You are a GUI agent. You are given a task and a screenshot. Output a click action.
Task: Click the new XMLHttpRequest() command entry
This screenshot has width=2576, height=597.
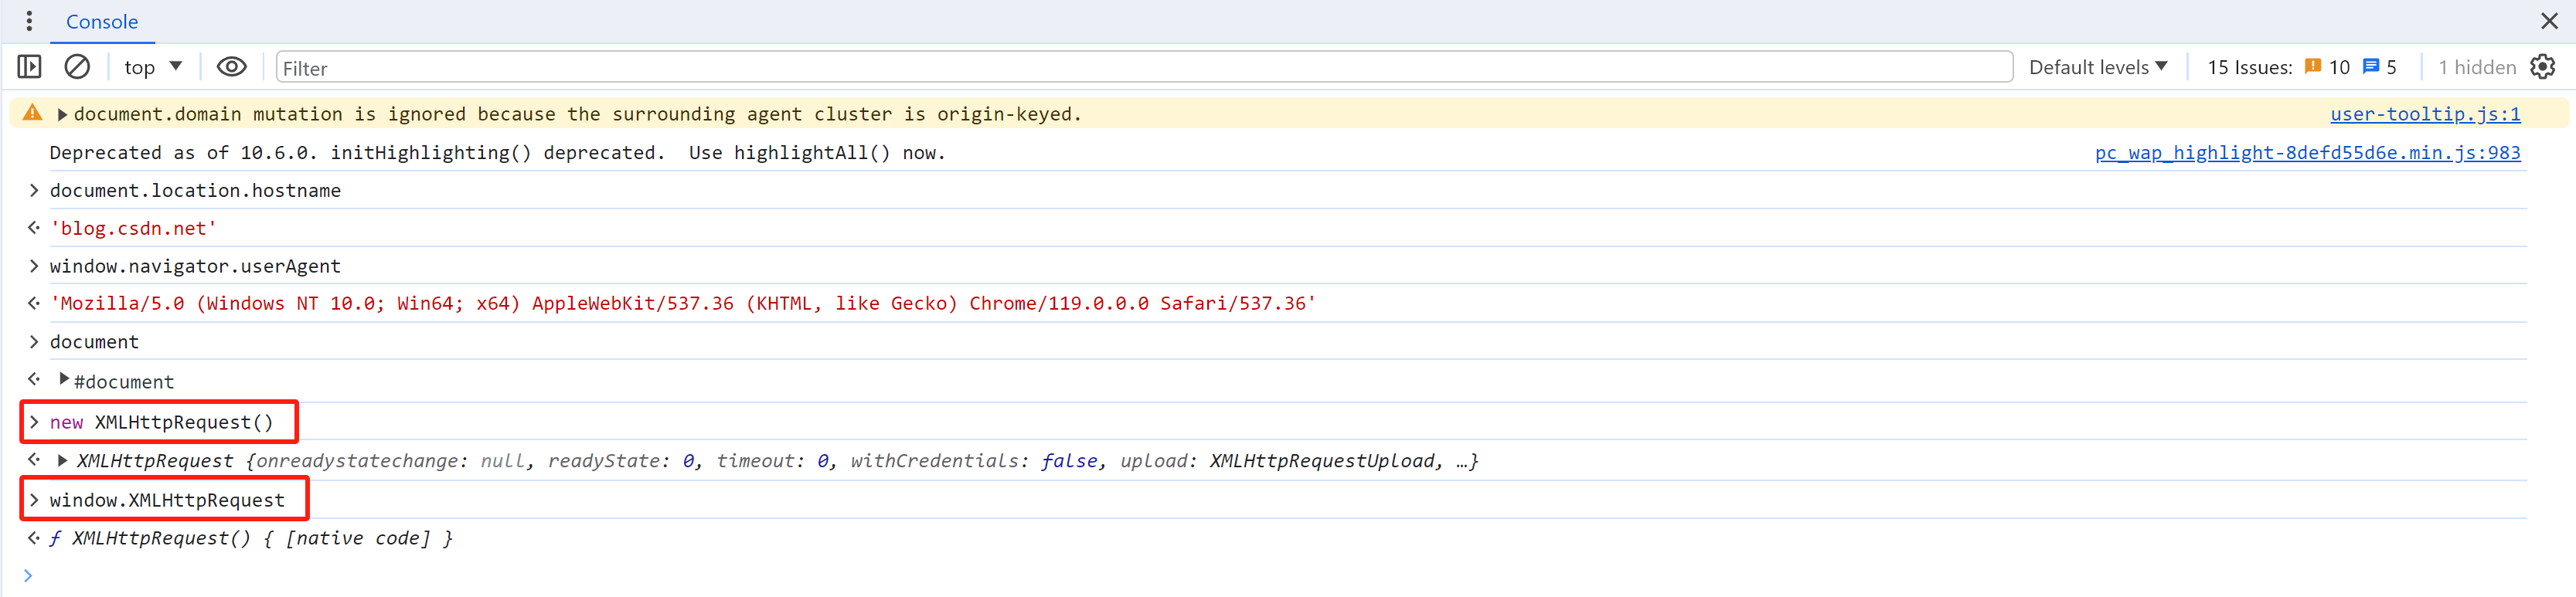click(x=161, y=422)
